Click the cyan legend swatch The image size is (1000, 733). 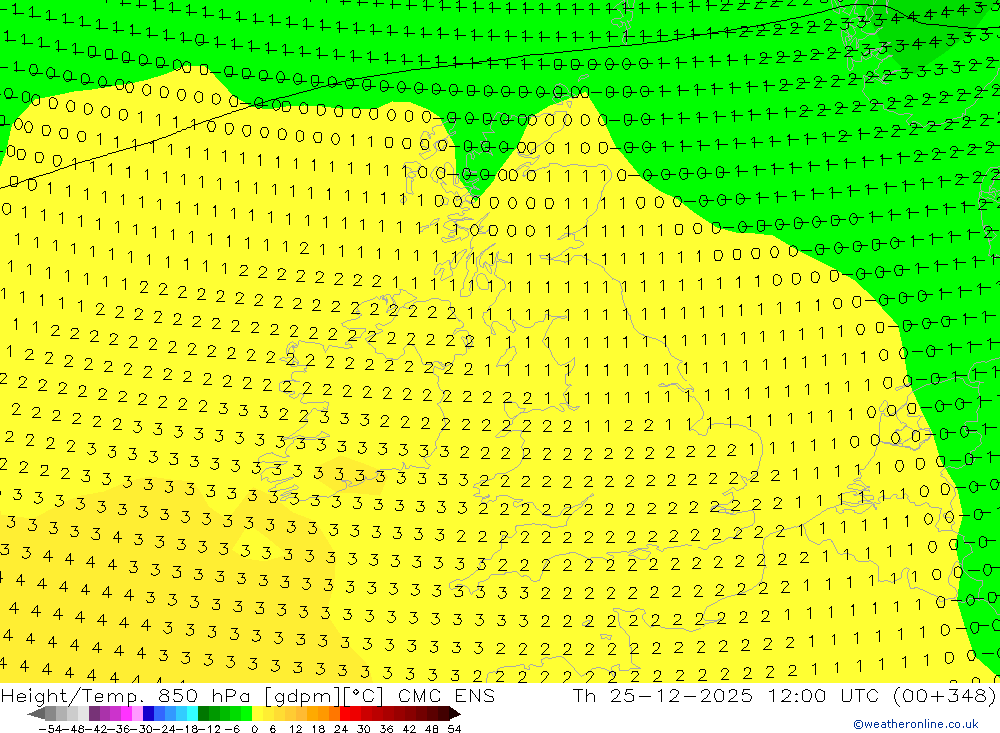pos(192,714)
